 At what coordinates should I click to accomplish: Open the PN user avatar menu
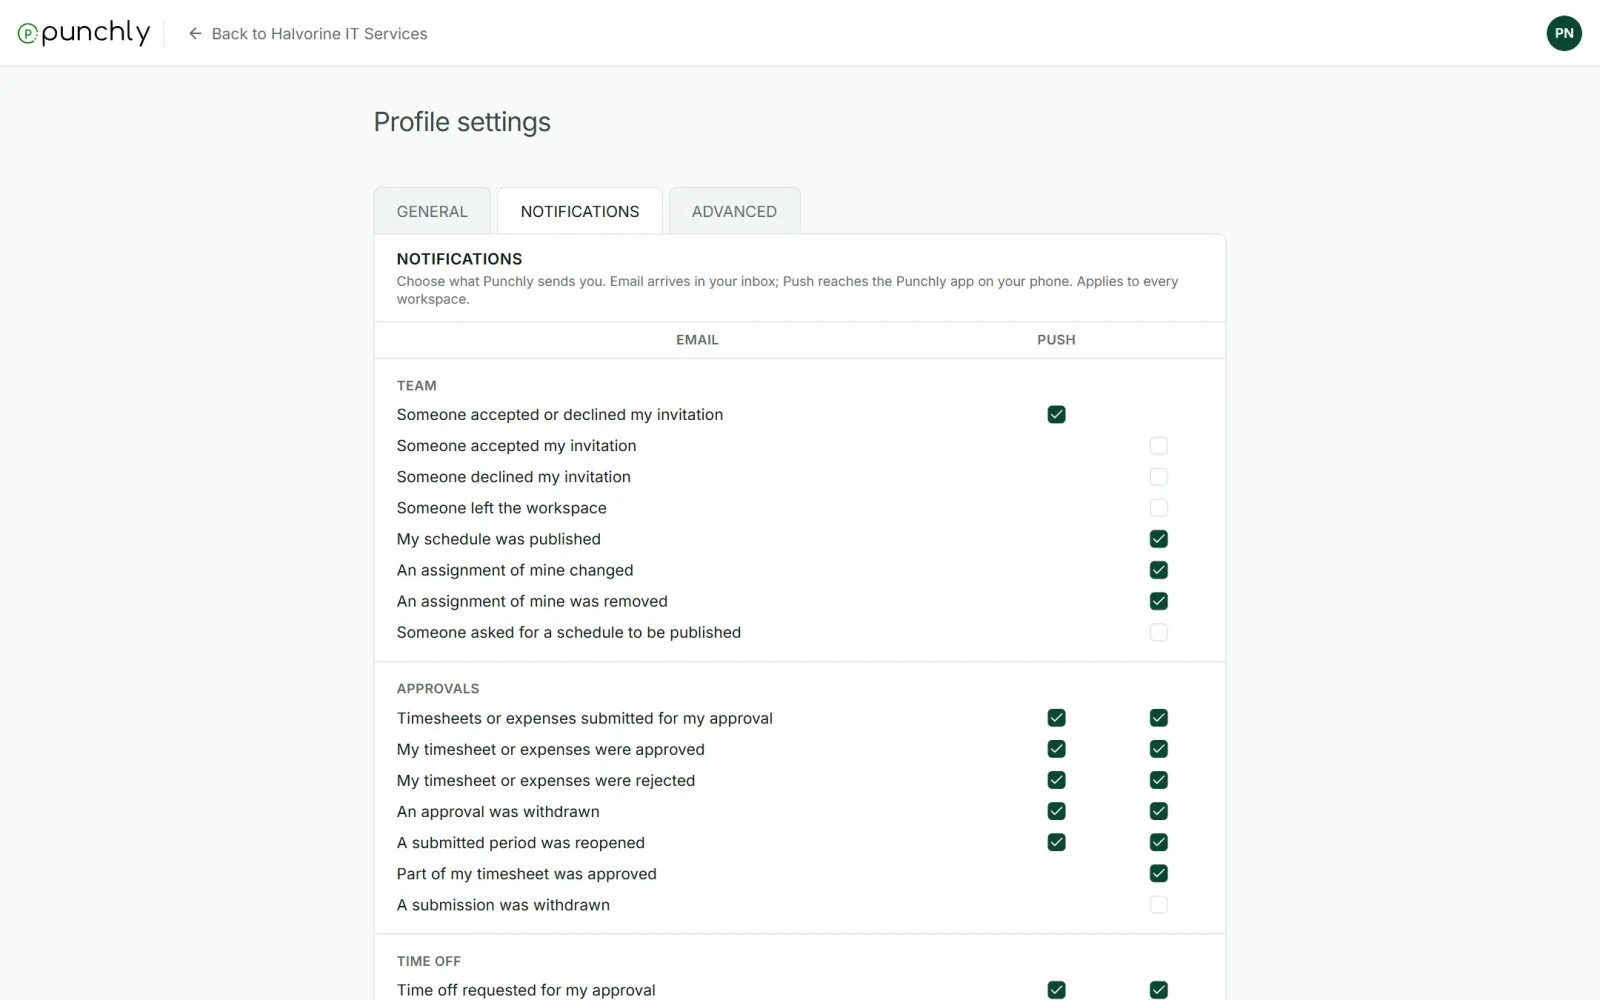pos(1564,33)
